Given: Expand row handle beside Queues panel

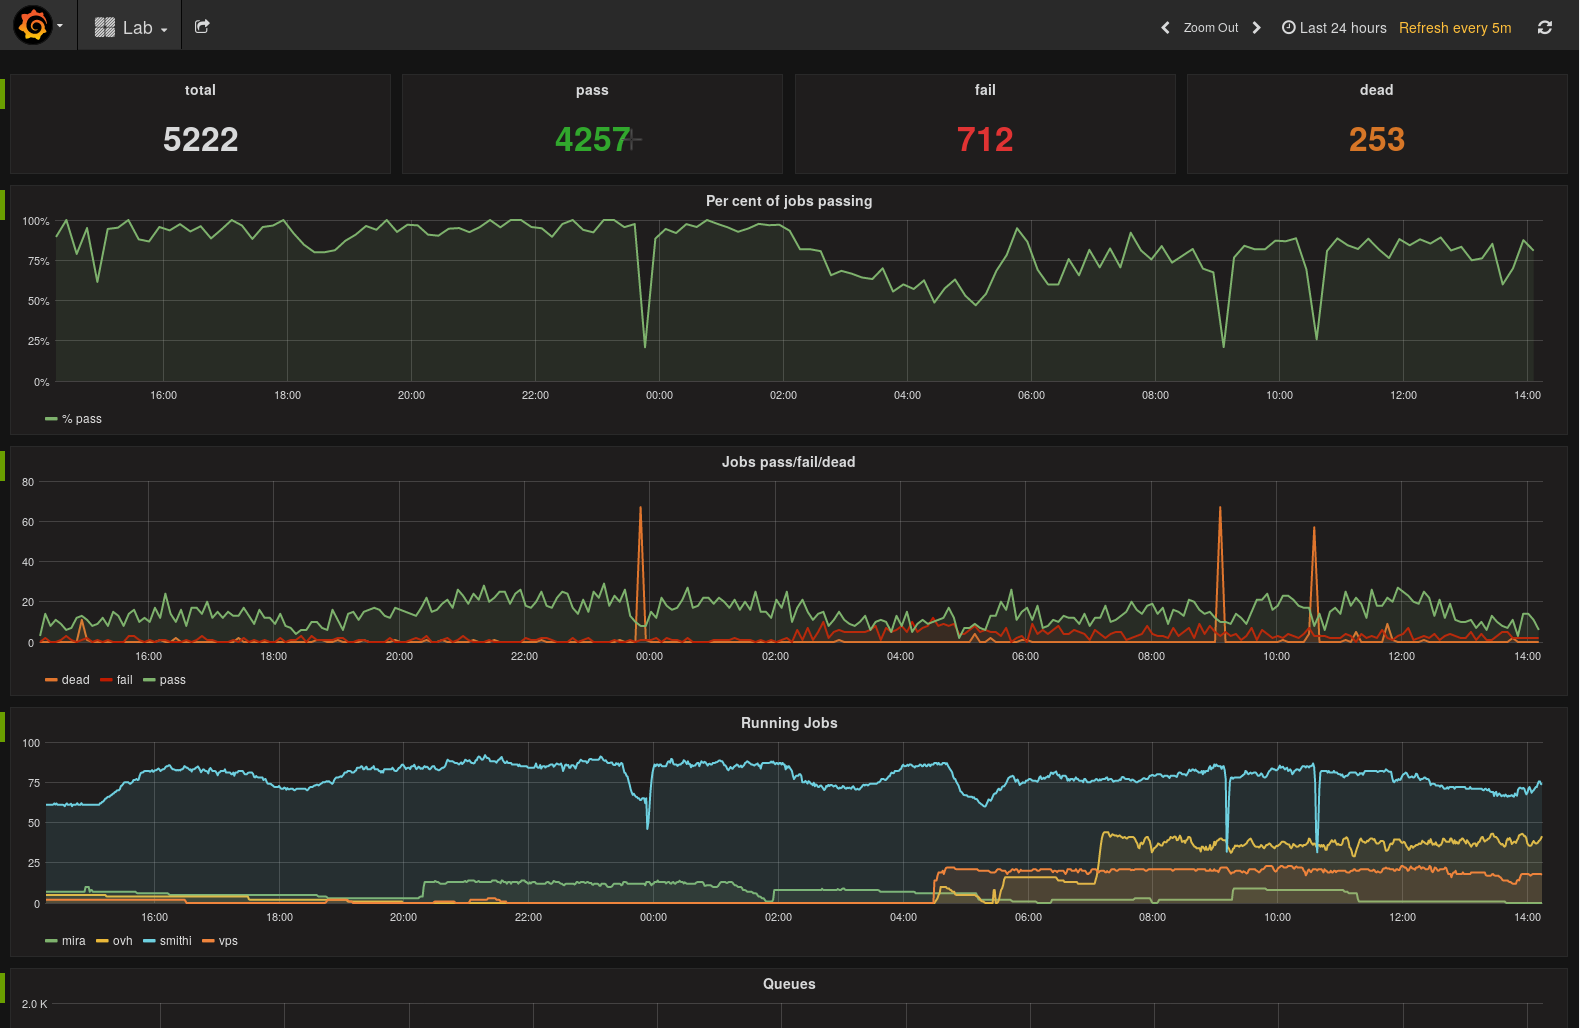Looking at the screenshot, I should pyautogui.click(x=2, y=988).
